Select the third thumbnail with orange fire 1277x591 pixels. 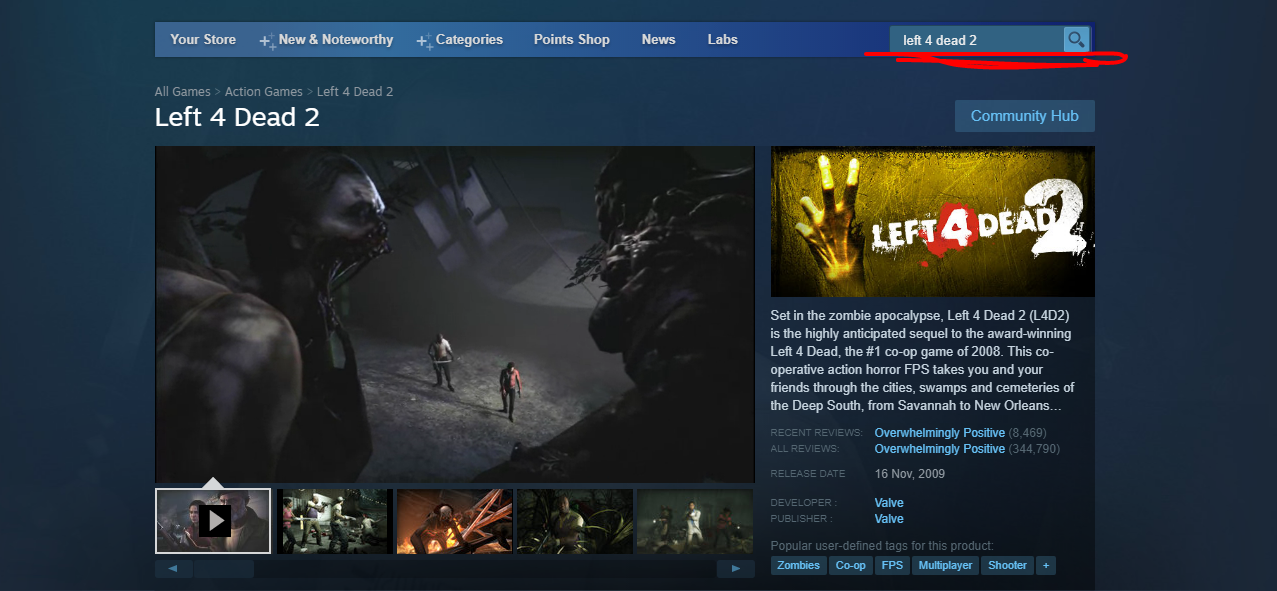pyautogui.click(x=455, y=521)
